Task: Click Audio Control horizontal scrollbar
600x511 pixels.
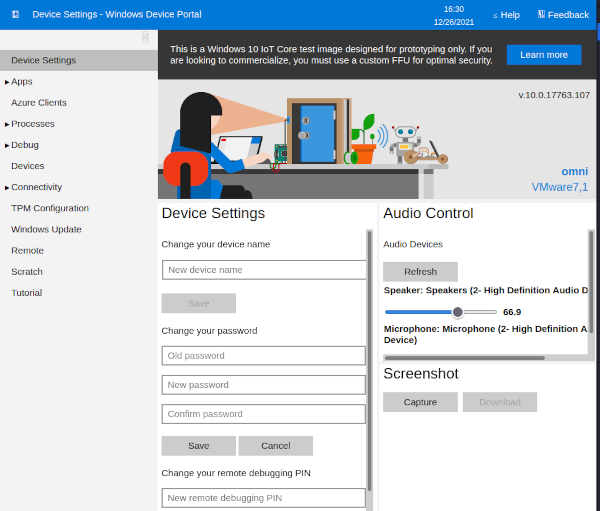Action: pyautogui.click(x=465, y=358)
